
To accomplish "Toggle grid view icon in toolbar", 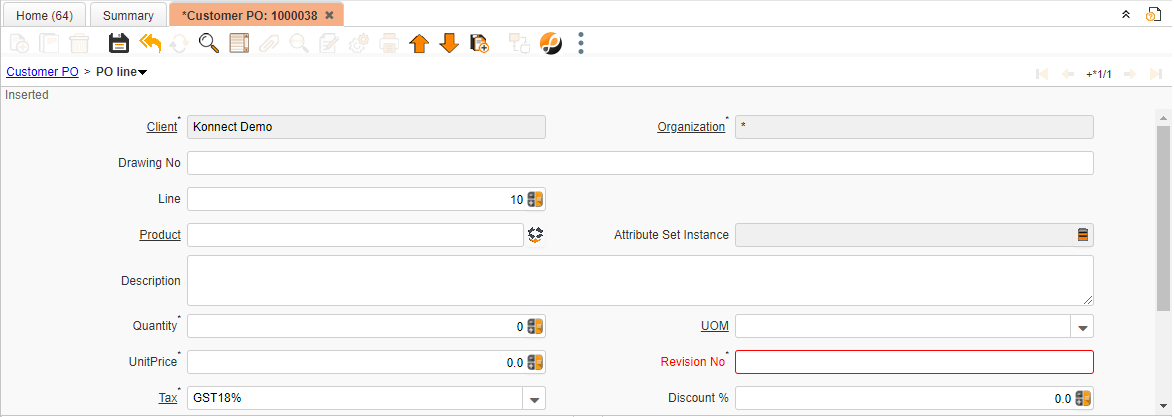I will click(239, 43).
